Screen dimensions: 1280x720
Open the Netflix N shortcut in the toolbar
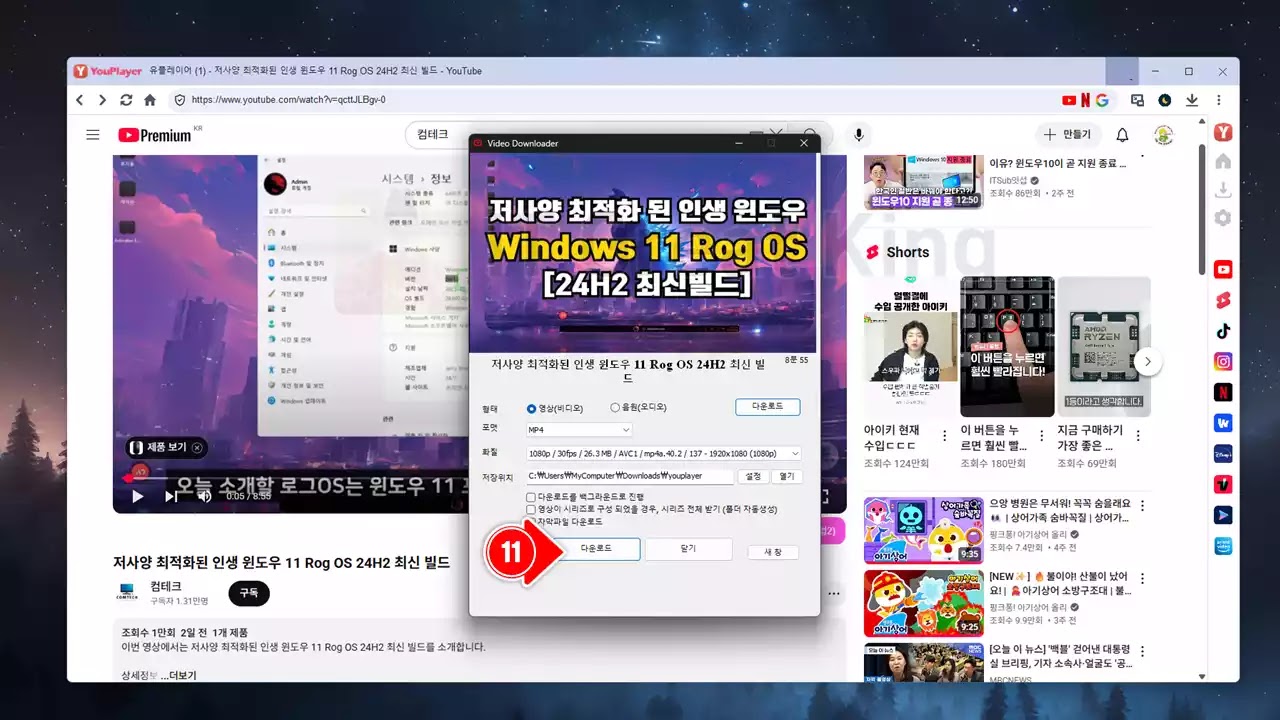pyautogui.click(x=1085, y=100)
